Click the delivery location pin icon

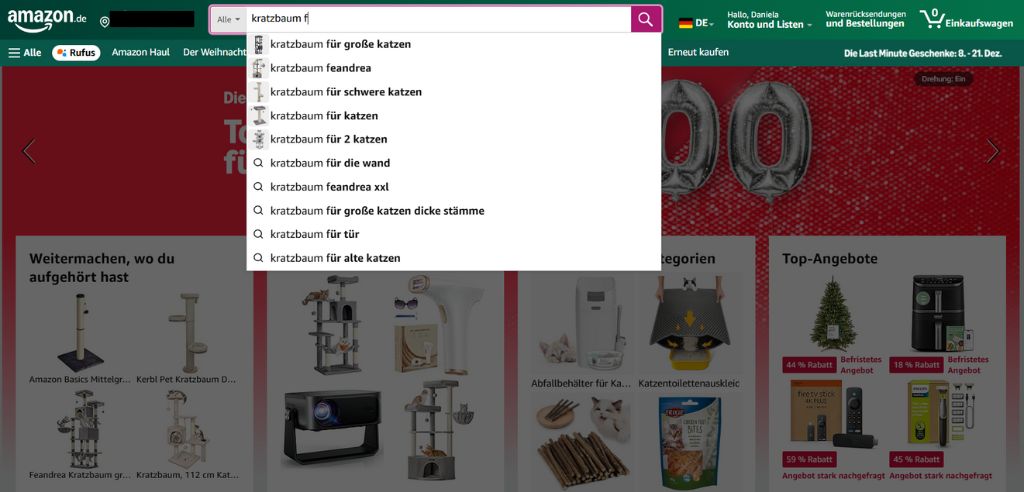[x=104, y=22]
